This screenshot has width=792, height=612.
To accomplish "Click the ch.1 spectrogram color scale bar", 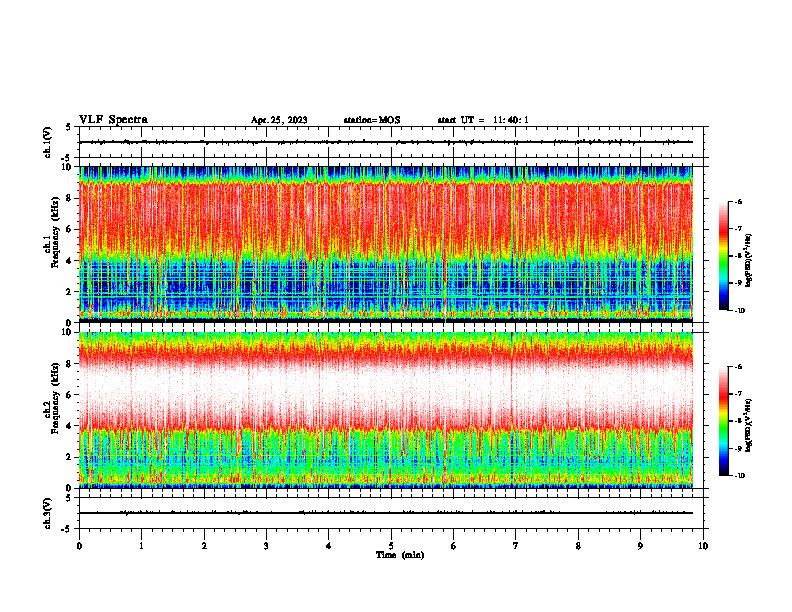I will (723, 256).
